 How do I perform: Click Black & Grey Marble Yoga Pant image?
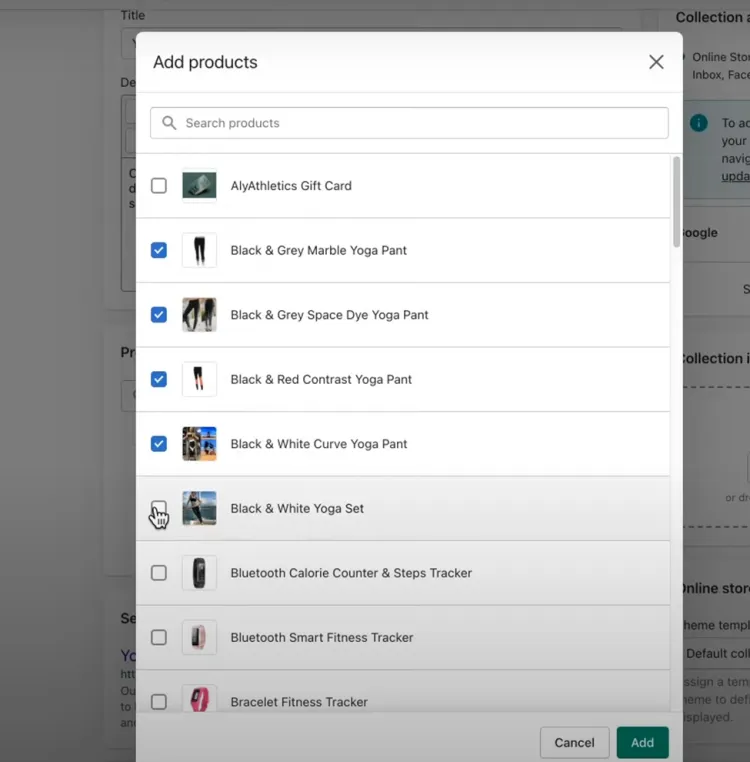pos(199,250)
